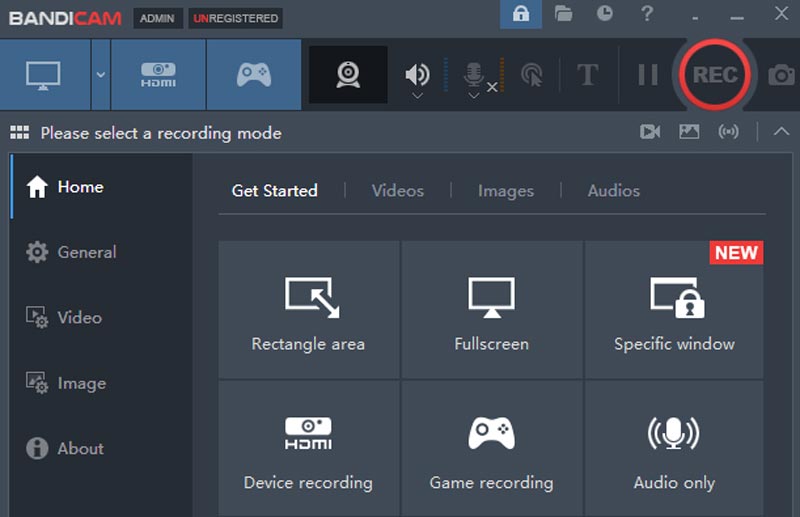Click the NEW badge on Specific window
800x517 pixels.
pos(736,253)
